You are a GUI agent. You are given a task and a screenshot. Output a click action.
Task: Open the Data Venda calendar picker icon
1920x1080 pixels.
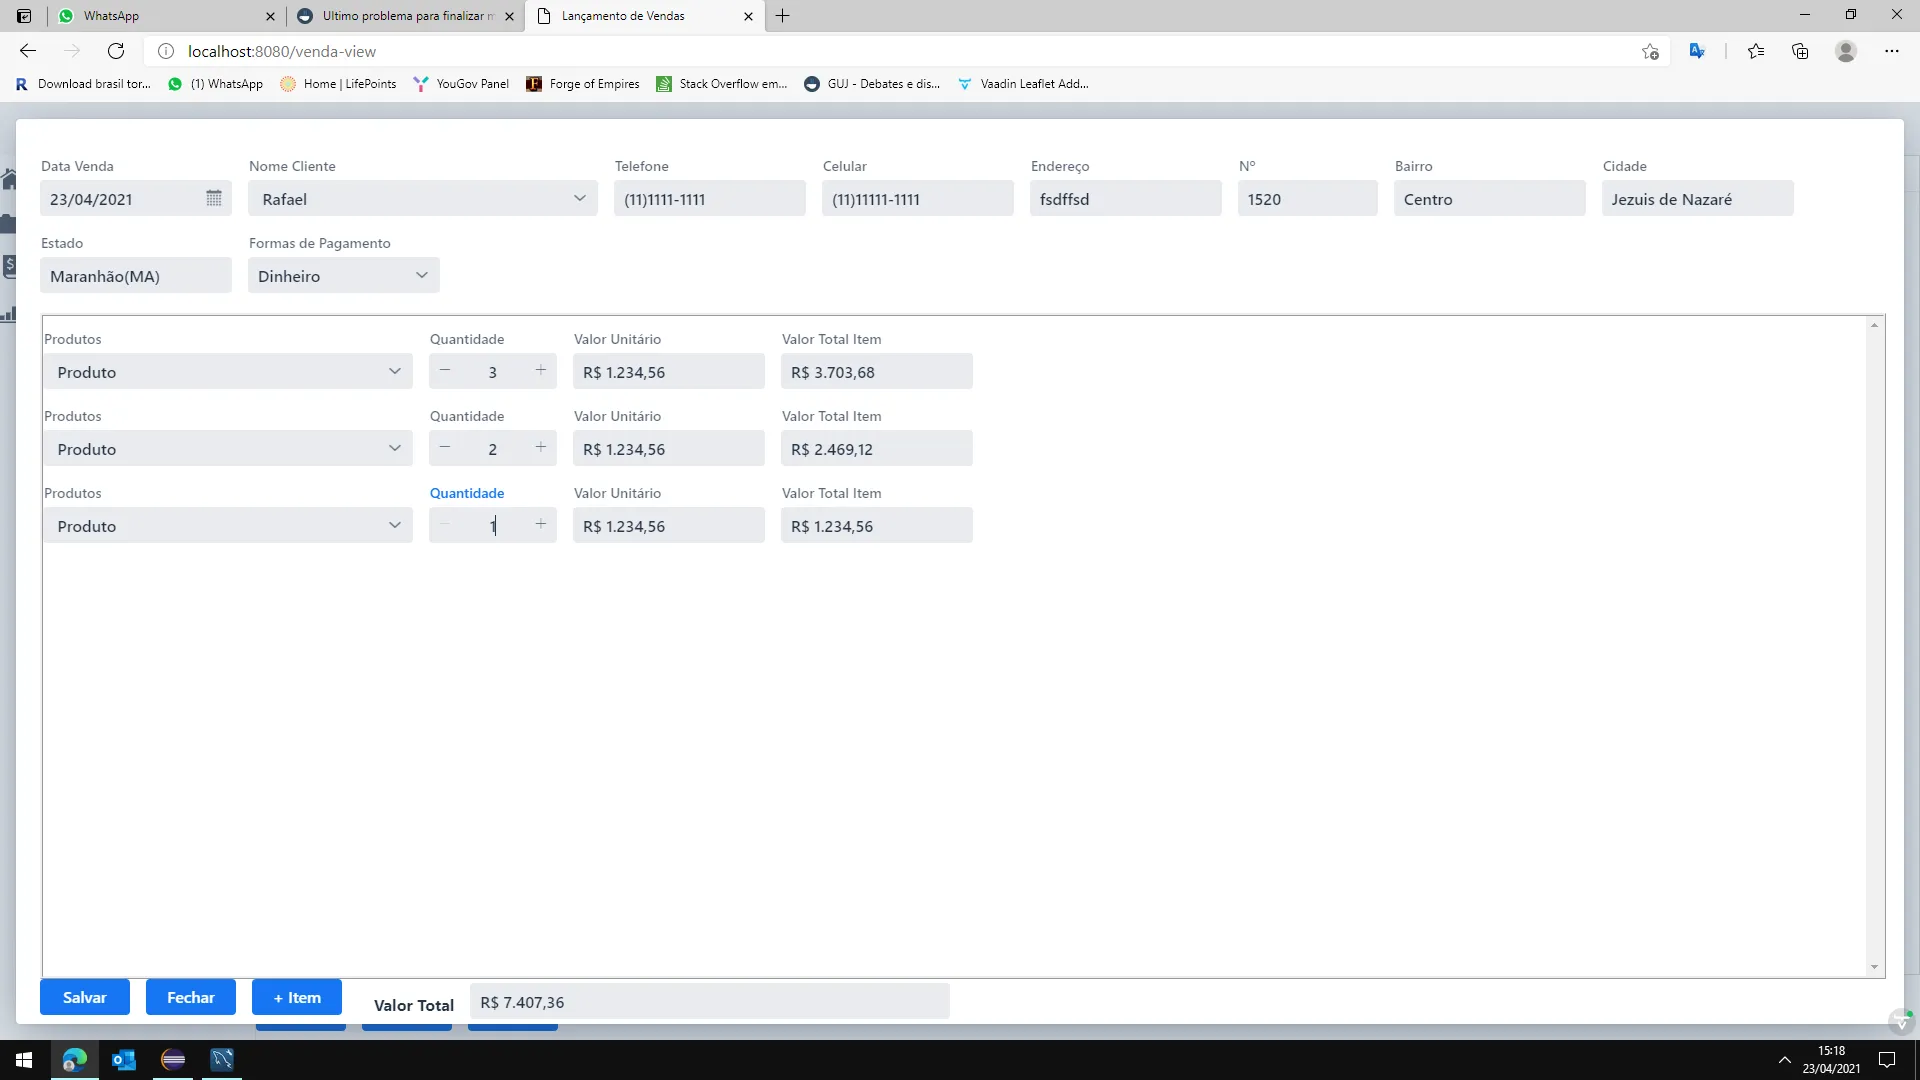(213, 198)
